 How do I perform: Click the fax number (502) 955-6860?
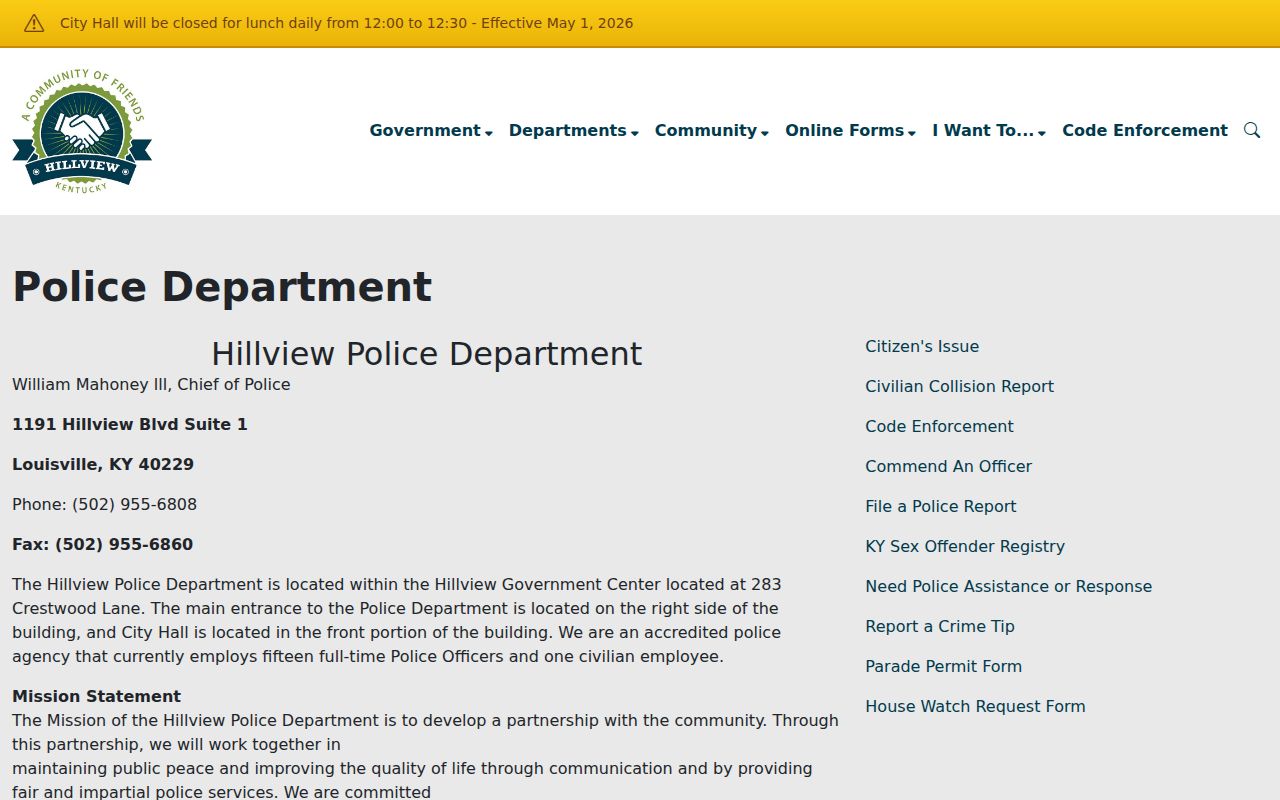[x=124, y=544]
